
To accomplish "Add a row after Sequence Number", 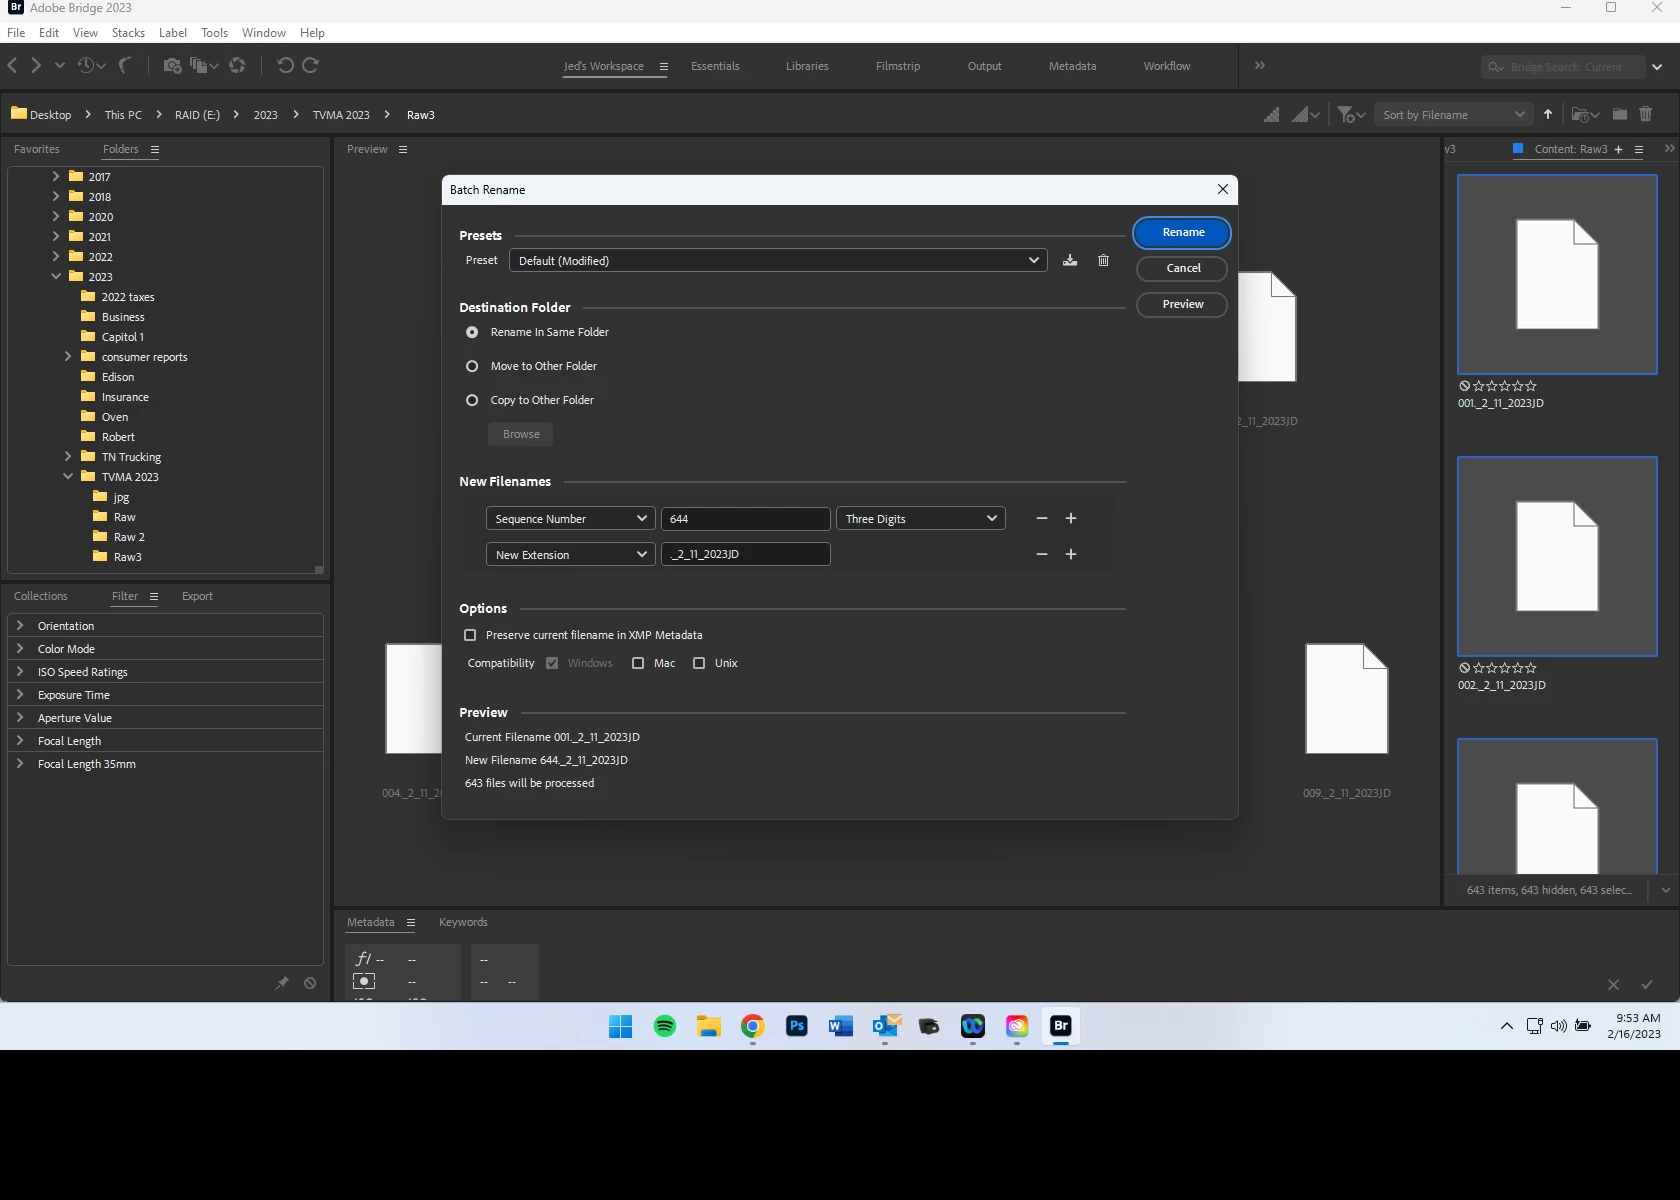I will [x=1071, y=518].
